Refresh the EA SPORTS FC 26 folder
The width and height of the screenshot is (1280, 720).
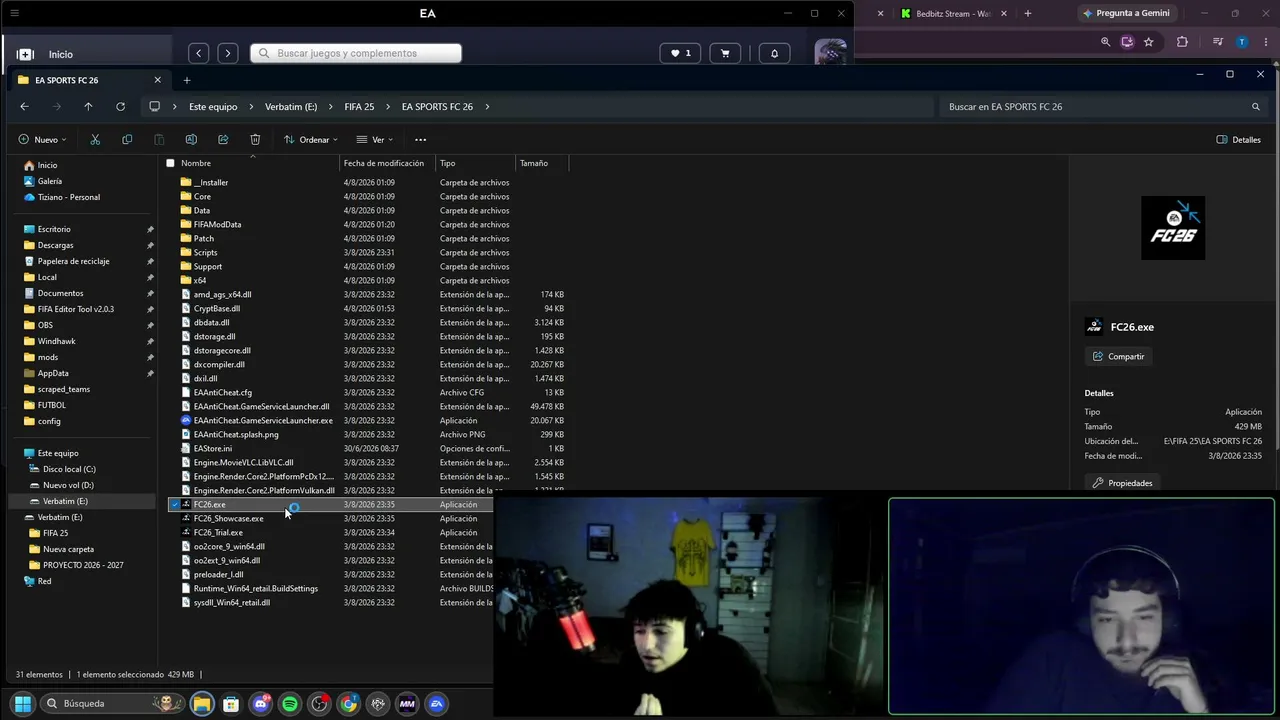120,107
